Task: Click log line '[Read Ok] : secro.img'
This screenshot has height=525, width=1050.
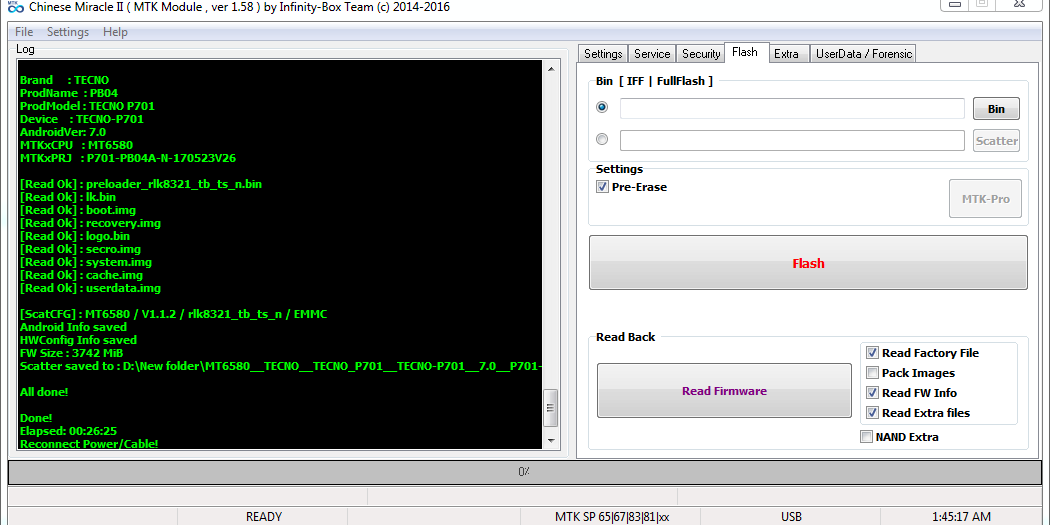Action: click(80, 249)
